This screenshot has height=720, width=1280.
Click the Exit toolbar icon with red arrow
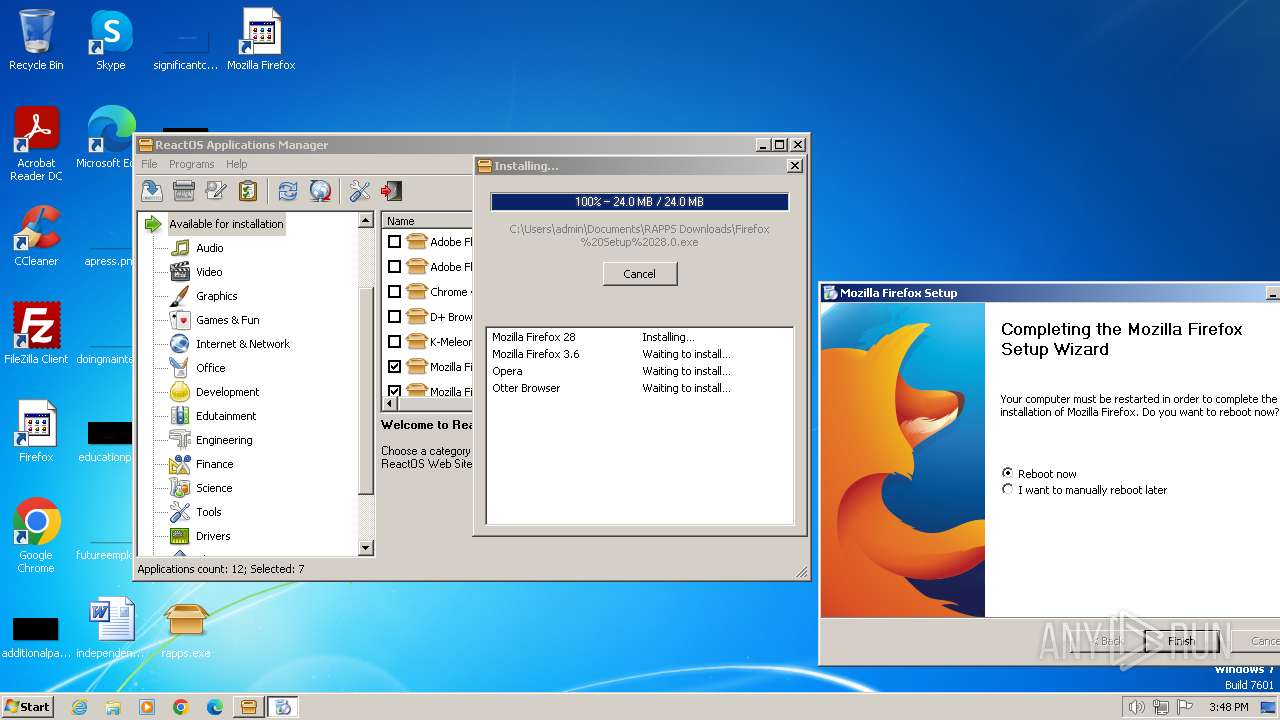point(392,191)
